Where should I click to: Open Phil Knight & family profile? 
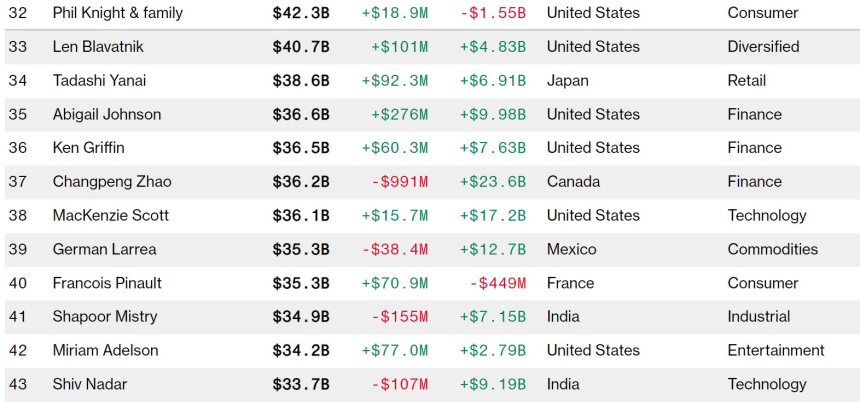(x=116, y=13)
